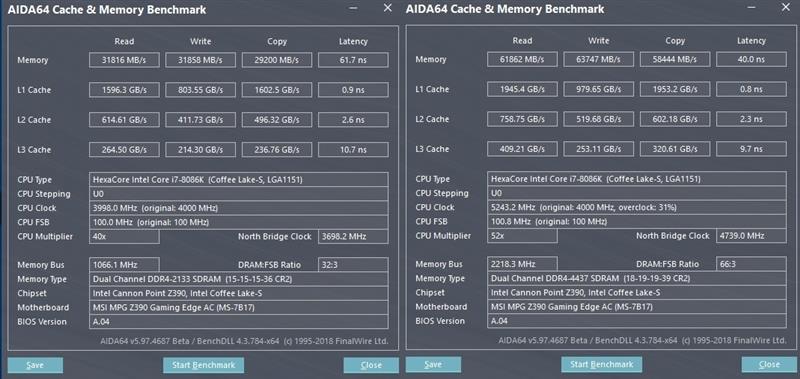Click Save button in right AIDA64 window
The width and height of the screenshot is (800, 379).
(x=433, y=365)
